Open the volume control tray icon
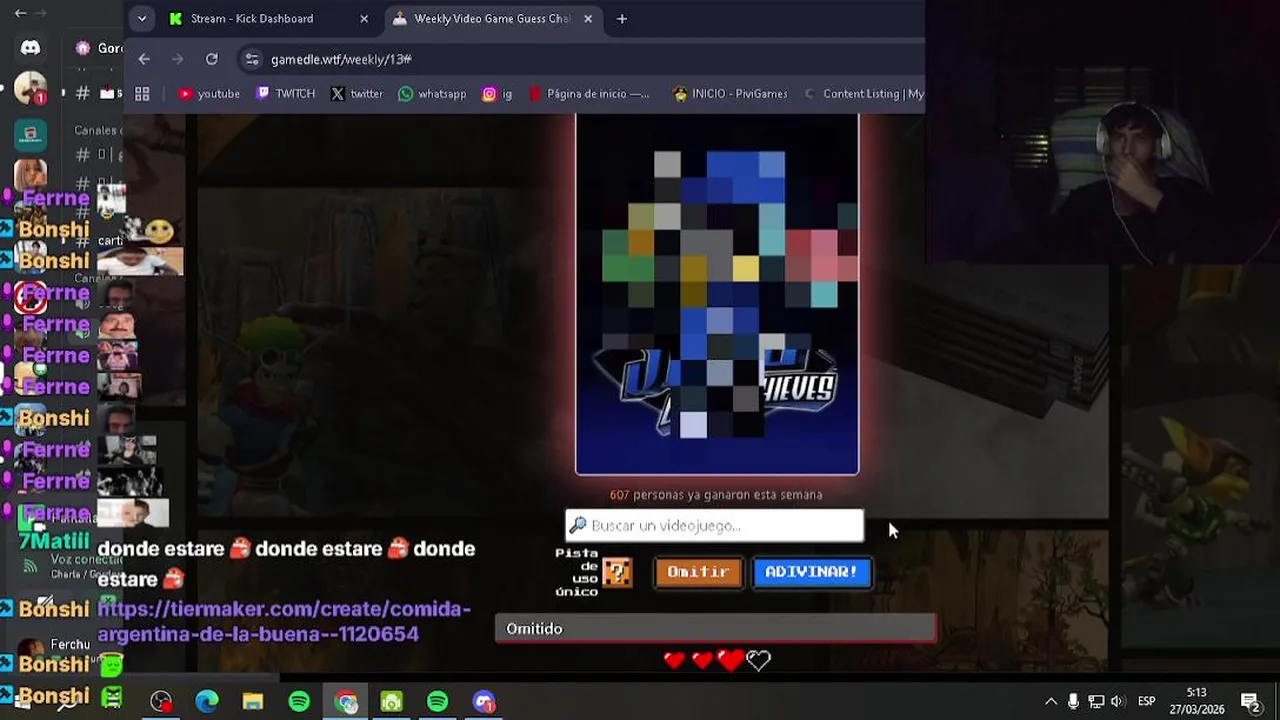This screenshot has width=1280, height=720. (1118, 702)
